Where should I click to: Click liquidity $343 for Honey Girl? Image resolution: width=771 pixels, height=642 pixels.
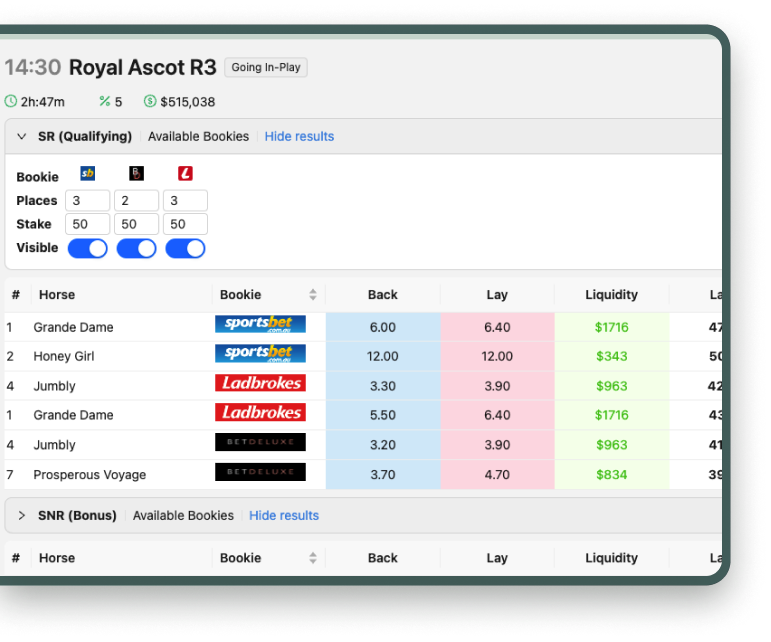pyautogui.click(x=612, y=356)
